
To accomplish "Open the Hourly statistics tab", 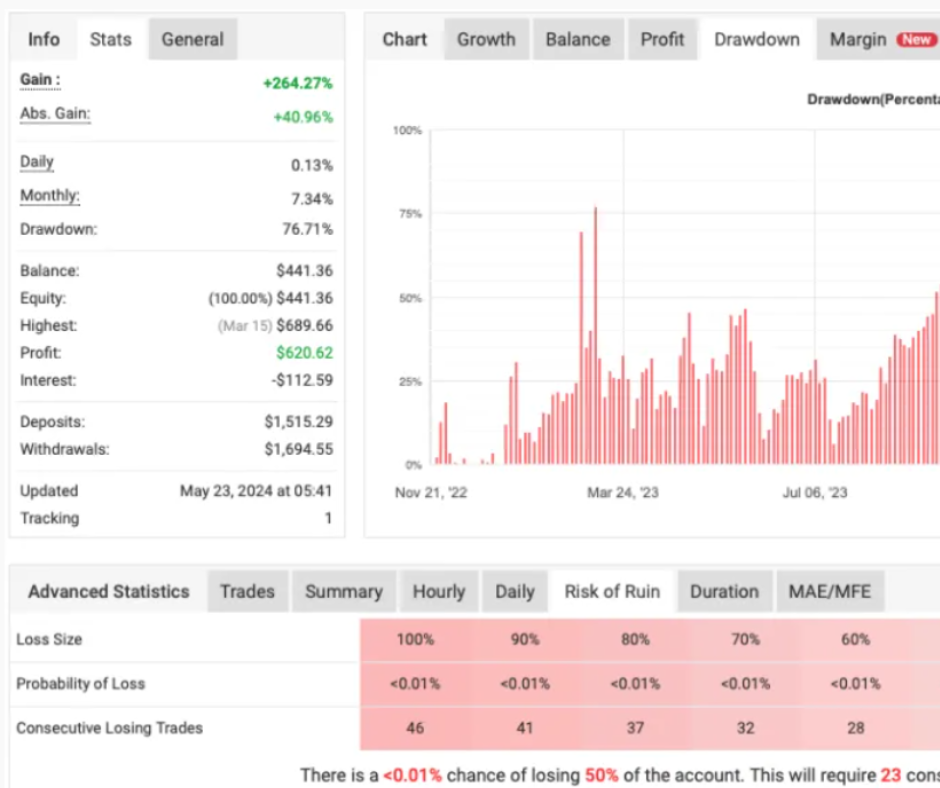I will click(x=438, y=591).
